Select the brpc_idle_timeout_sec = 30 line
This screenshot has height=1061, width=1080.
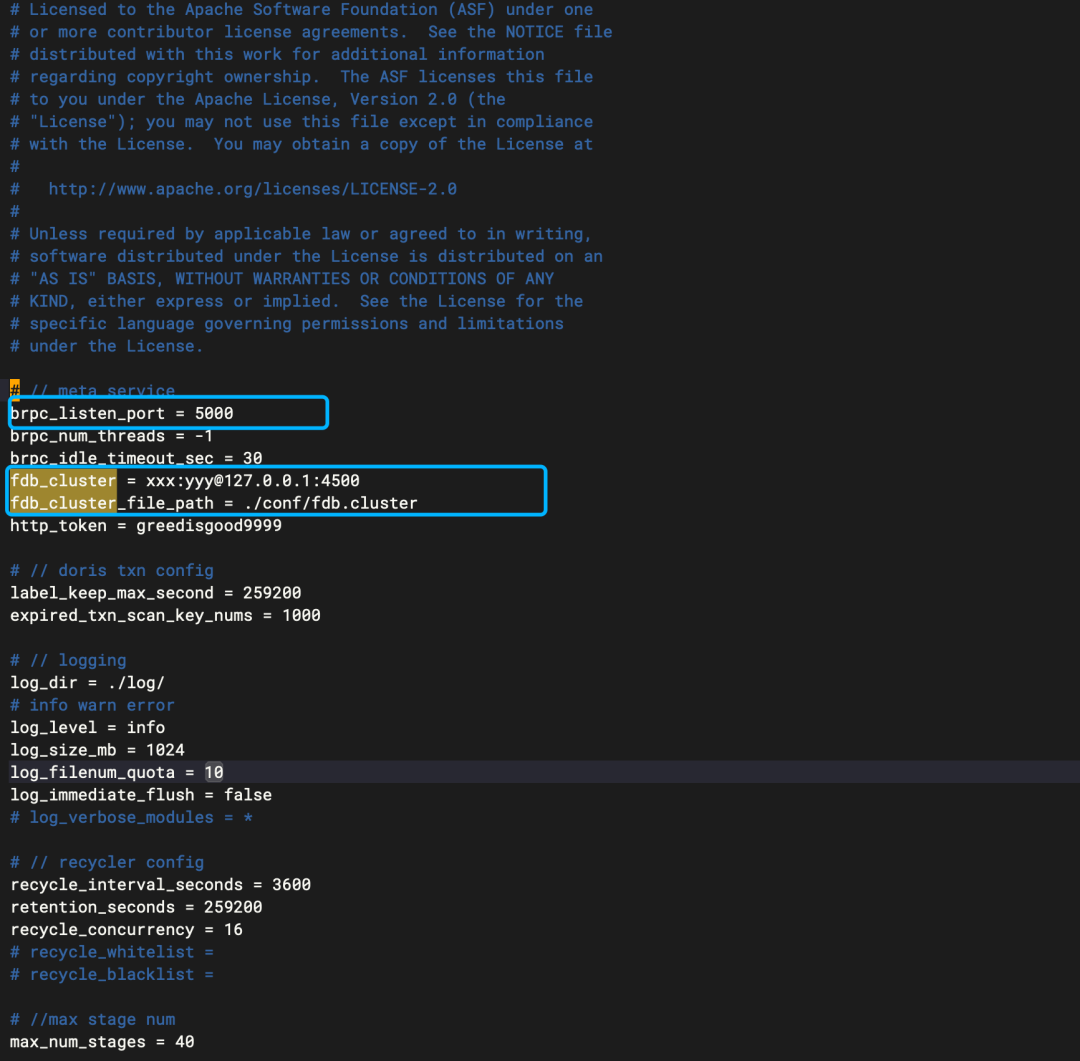point(136,458)
